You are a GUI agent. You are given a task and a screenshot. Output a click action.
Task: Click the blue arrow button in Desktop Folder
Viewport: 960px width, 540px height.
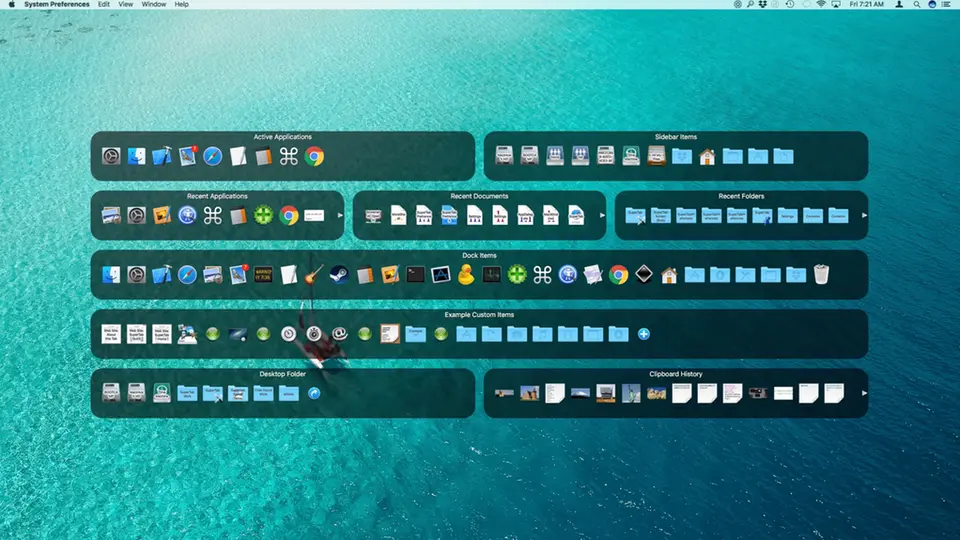(314, 393)
